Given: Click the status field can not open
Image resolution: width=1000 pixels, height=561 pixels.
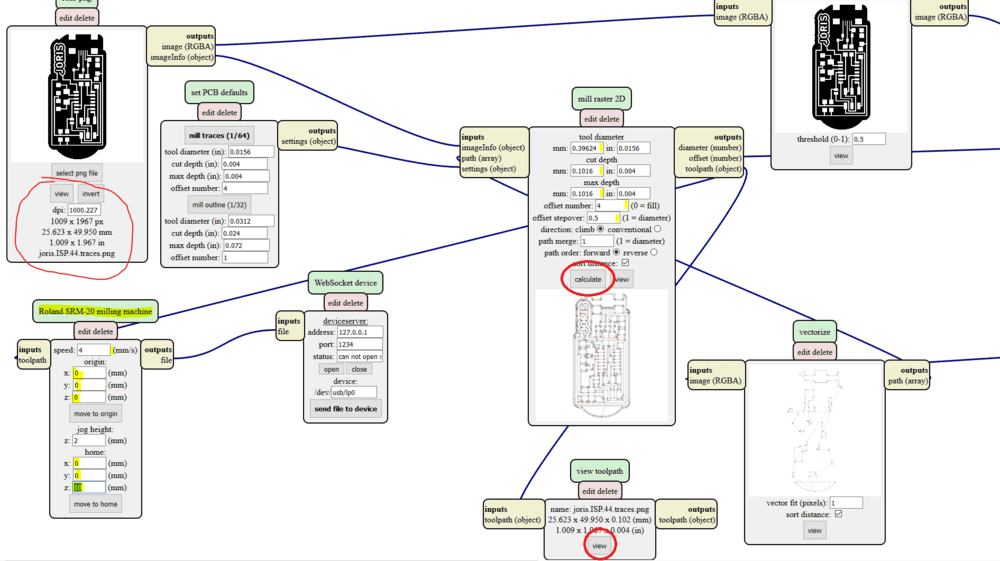Looking at the screenshot, I should click(360, 357).
